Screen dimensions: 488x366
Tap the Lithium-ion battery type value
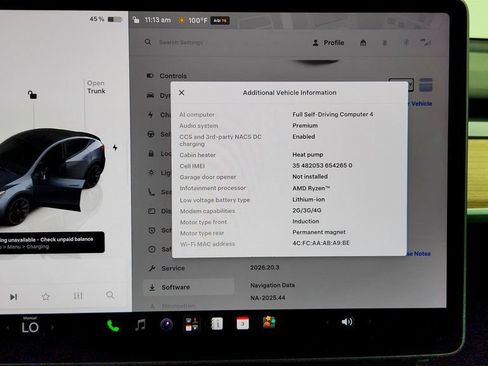click(x=309, y=199)
